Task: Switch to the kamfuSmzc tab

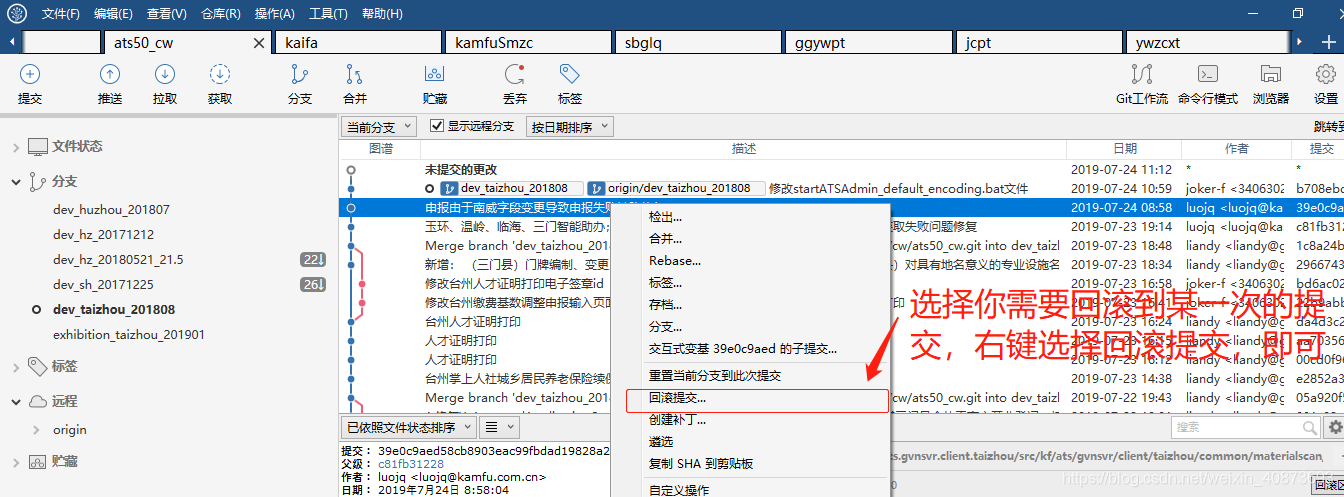Action: tap(528, 43)
